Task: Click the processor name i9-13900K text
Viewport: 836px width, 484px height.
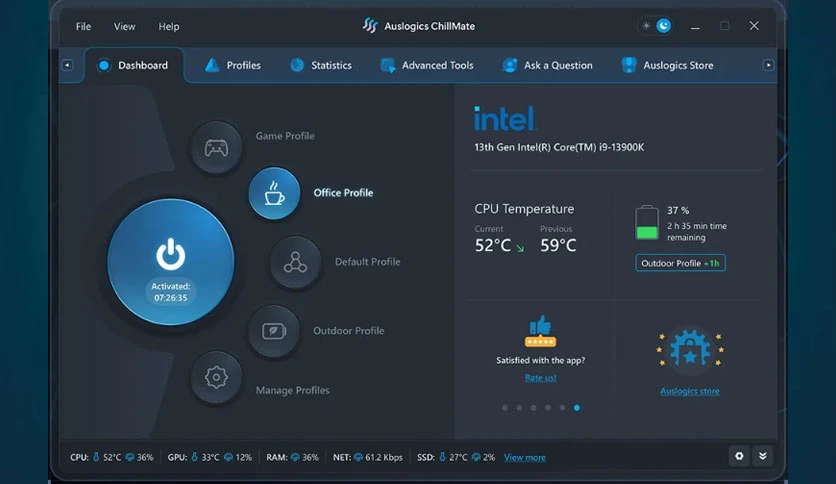Action: [x=559, y=147]
